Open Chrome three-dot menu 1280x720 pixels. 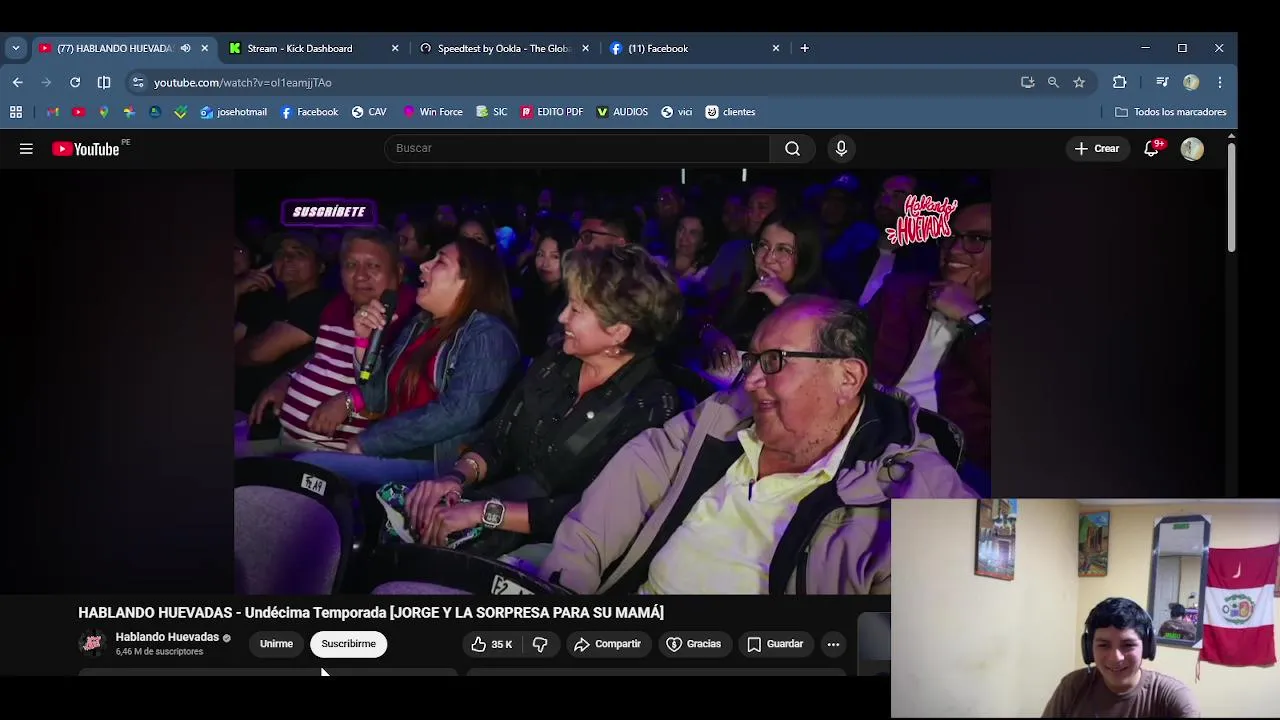[x=1220, y=82]
